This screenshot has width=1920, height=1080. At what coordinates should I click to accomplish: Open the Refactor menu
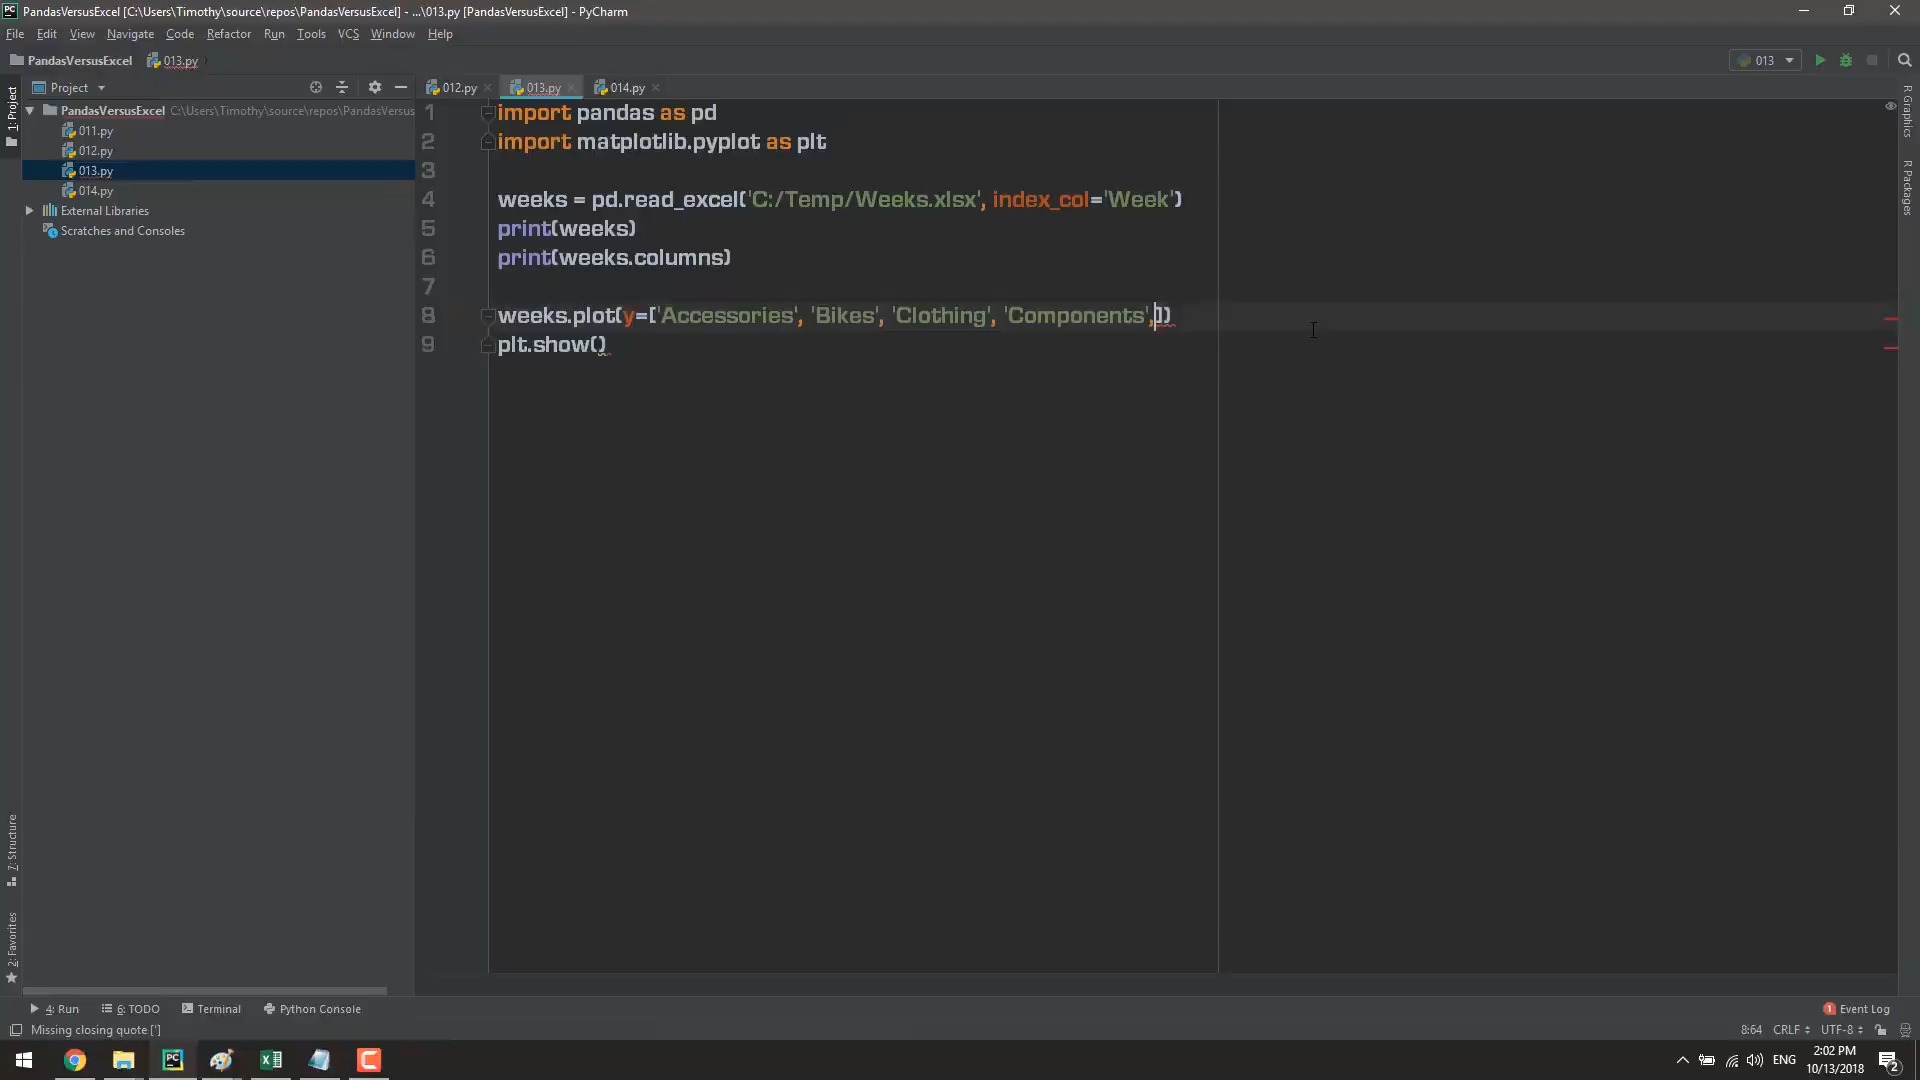click(229, 33)
